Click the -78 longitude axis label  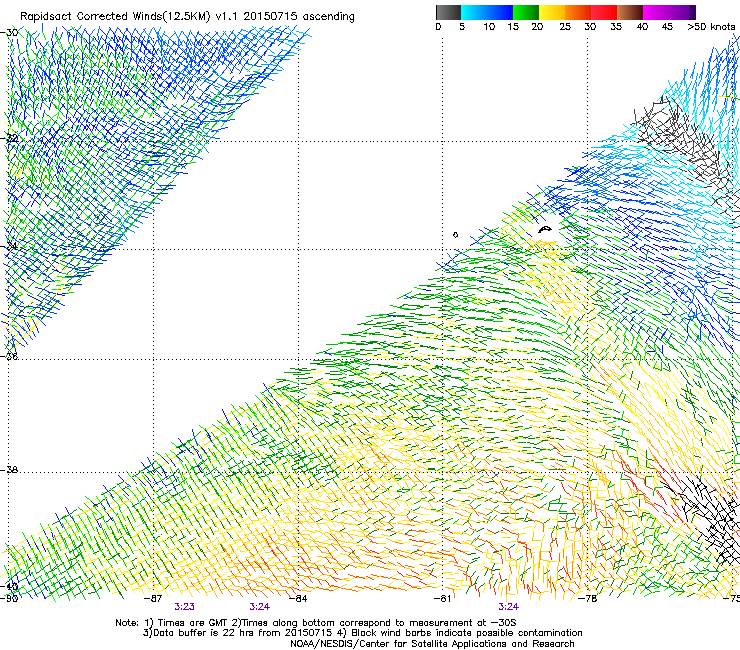tap(588, 599)
